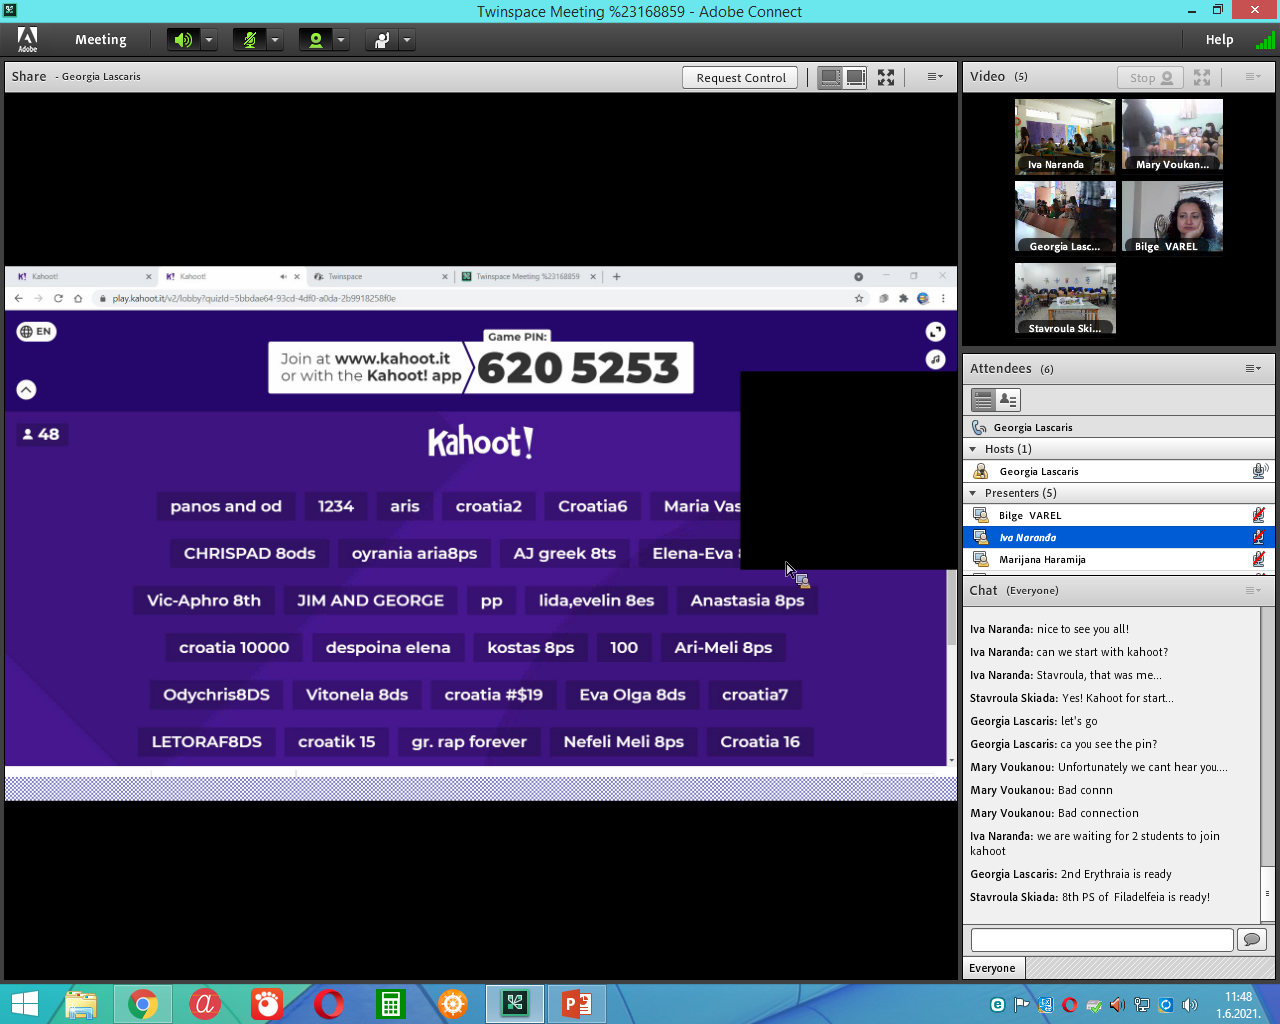Reload the shared Kahoot page
Viewport: 1280px width, 1024px height.
[58, 298]
